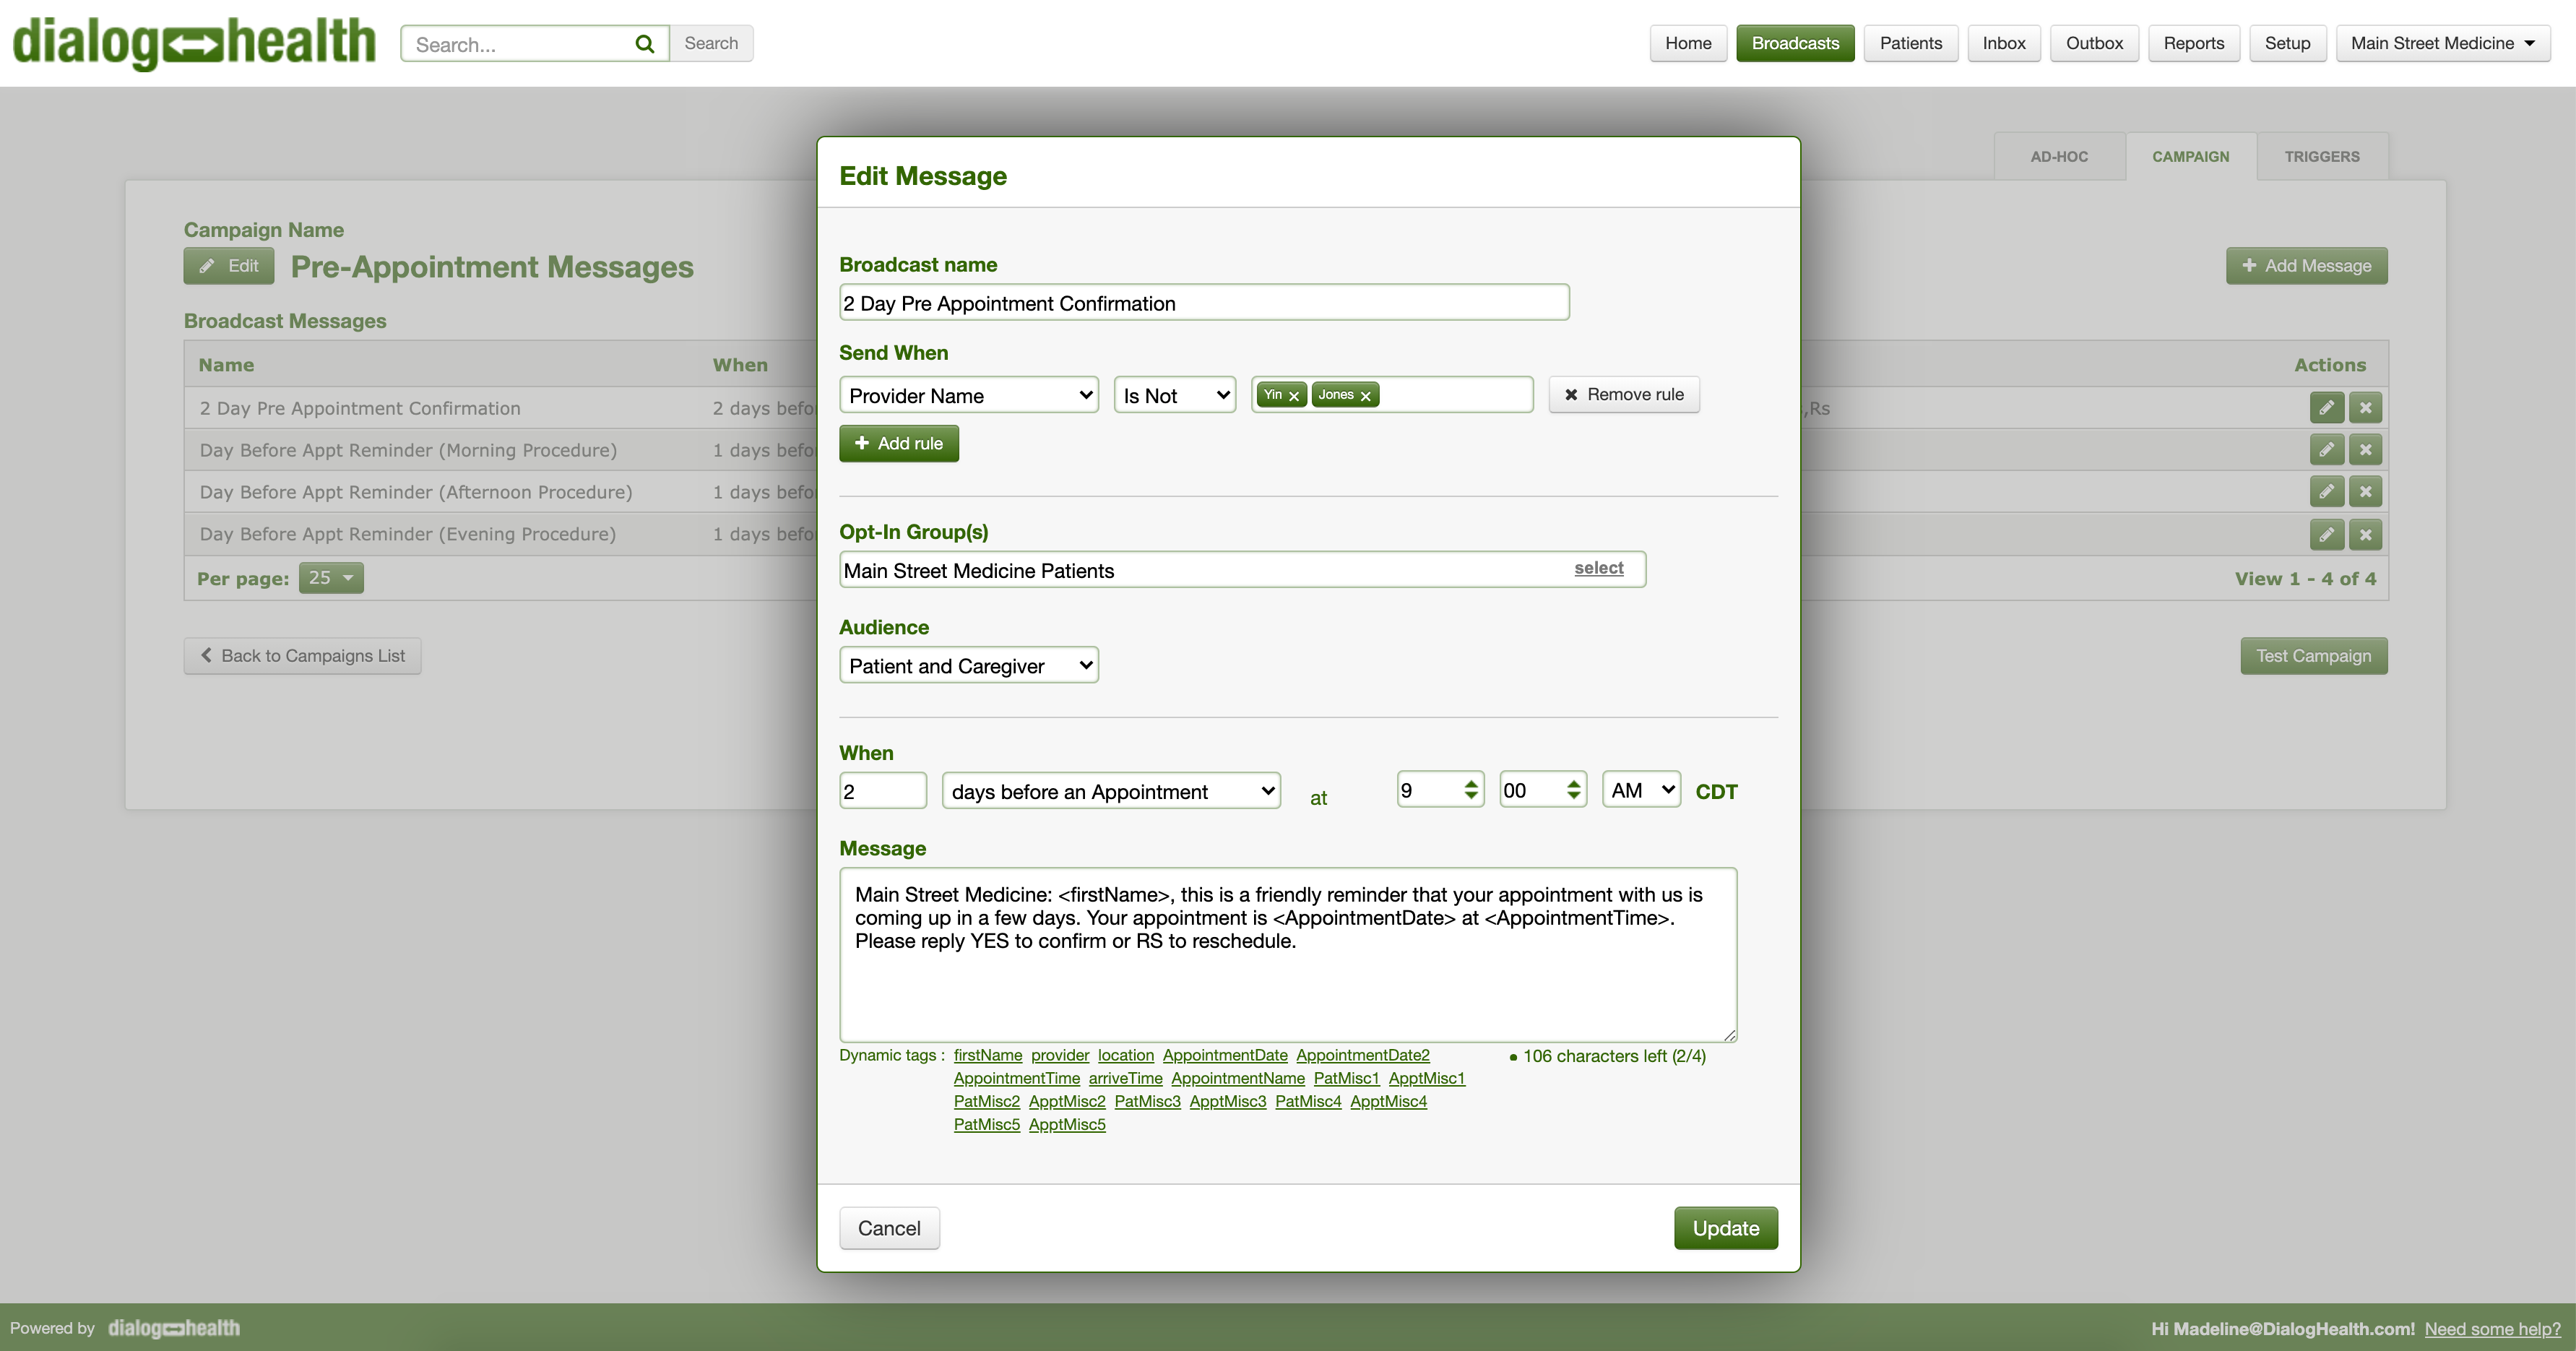Screen dimensions: 2576x1351
Task: Click select link in Opt-In Groups
Action: click(1598, 568)
